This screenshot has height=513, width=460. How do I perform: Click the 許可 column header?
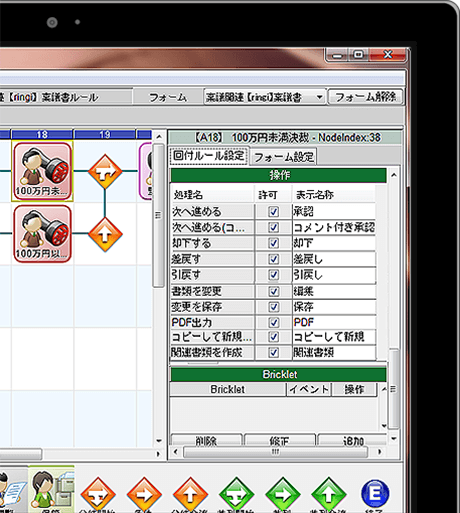[x=273, y=195]
